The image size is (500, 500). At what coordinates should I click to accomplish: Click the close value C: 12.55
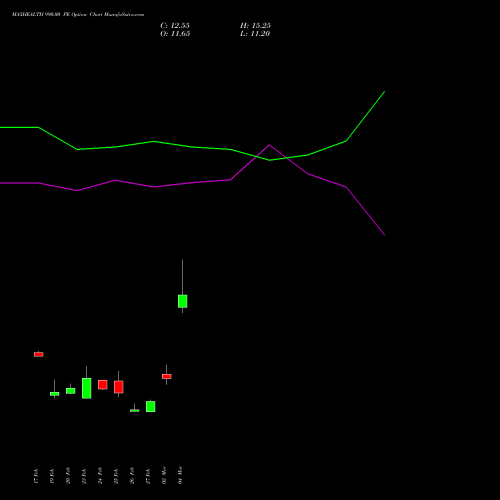[x=175, y=26]
